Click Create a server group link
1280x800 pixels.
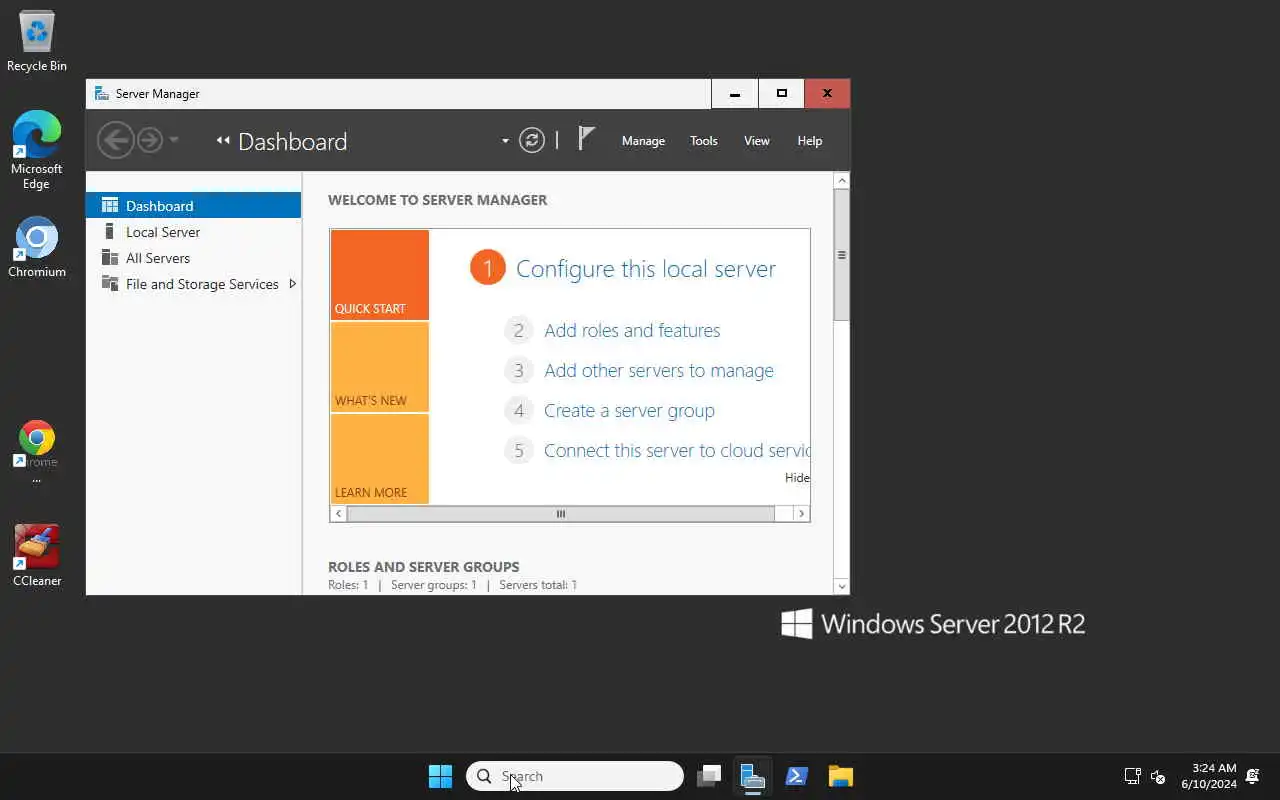point(629,410)
